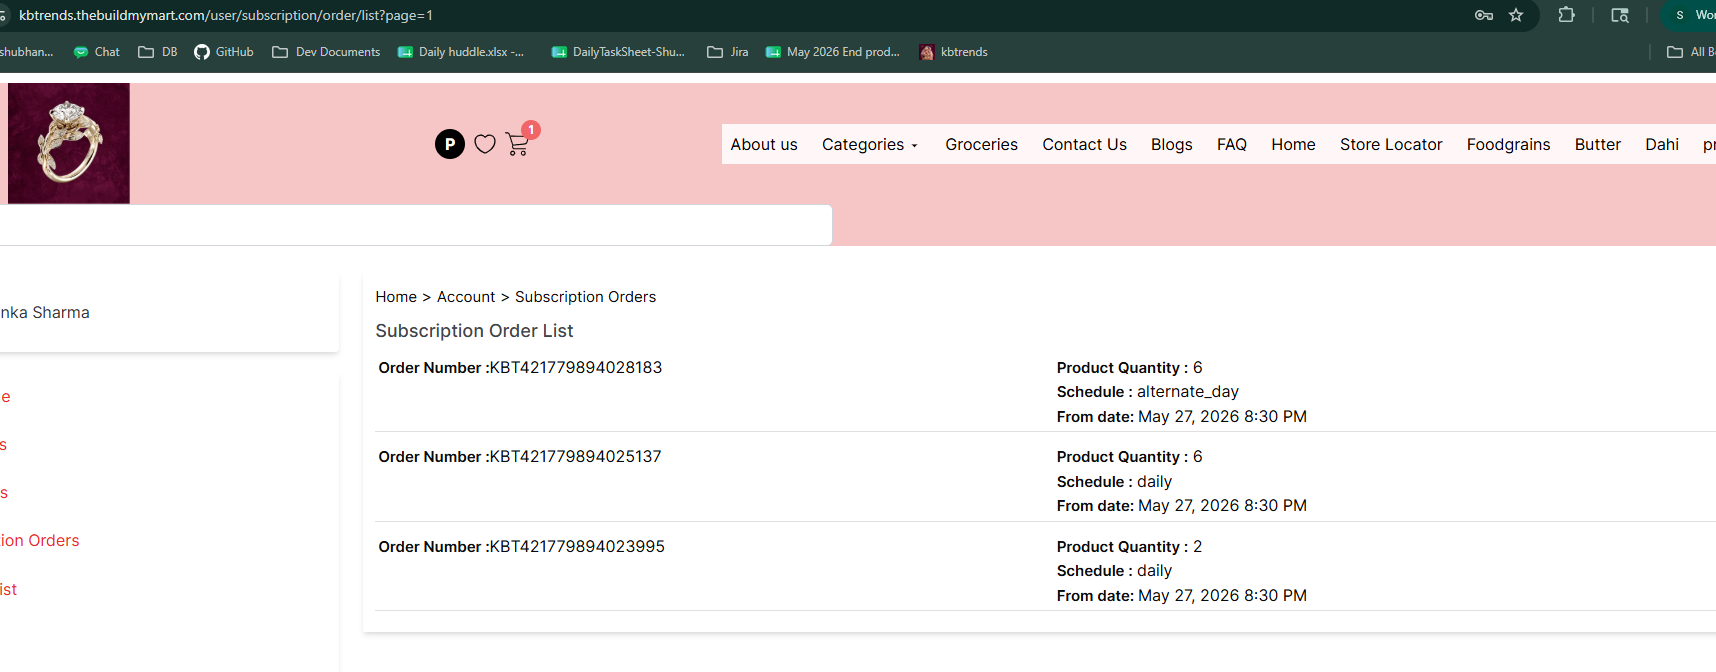The width and height of the screenshot is (1716, 672).
Task: Go to the About us page
Action: pos(764,145)
